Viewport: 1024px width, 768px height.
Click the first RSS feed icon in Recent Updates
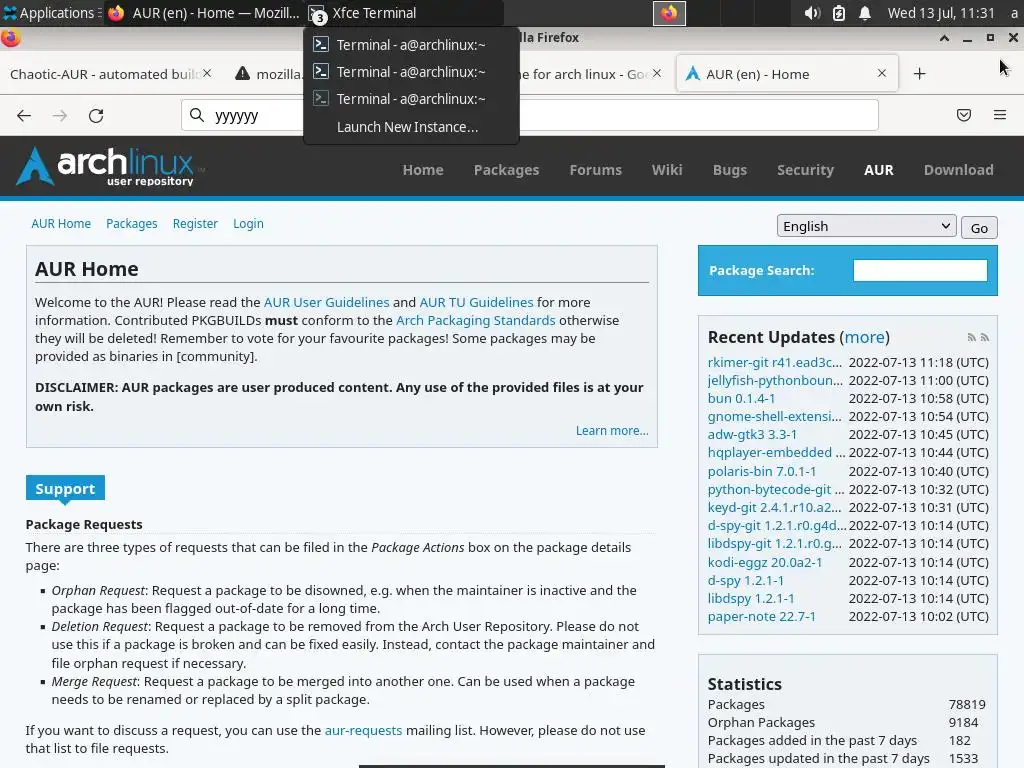(x=972, y=338)
